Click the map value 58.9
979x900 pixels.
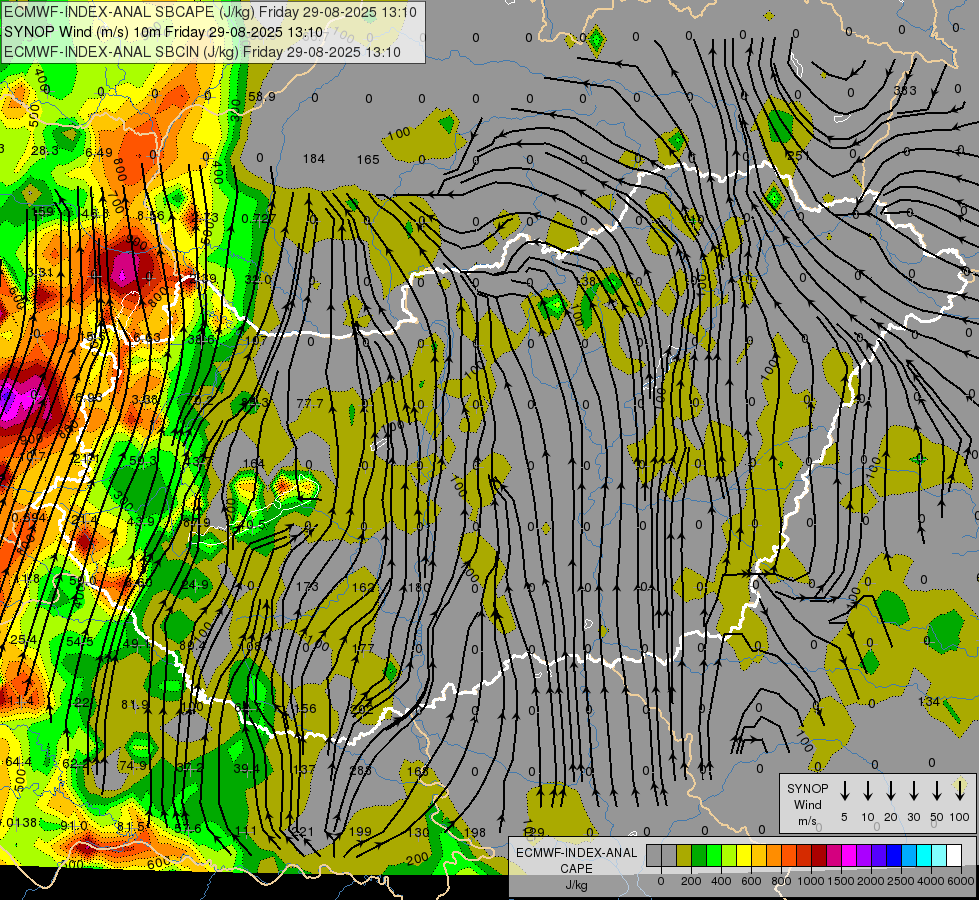[262, 96]
